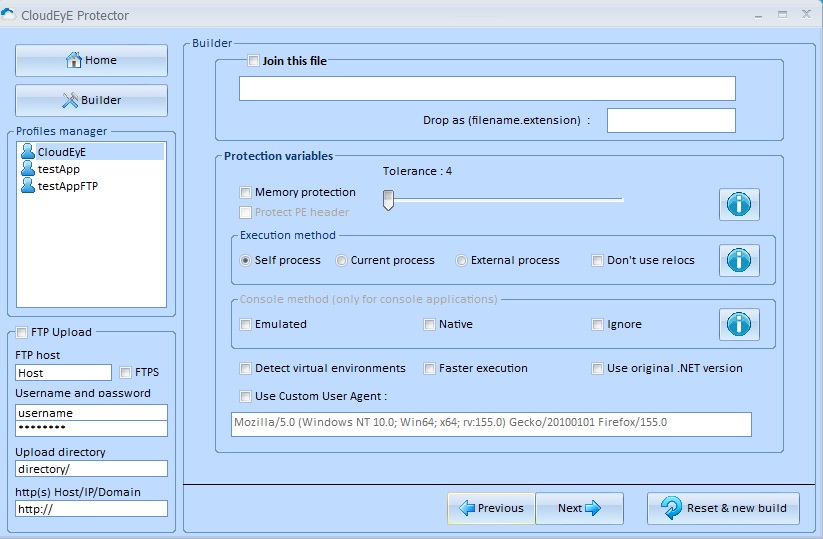Minimize the CloudEyE Protector window
This screenshot has height=539, width=823.
(x=758, y=16)
